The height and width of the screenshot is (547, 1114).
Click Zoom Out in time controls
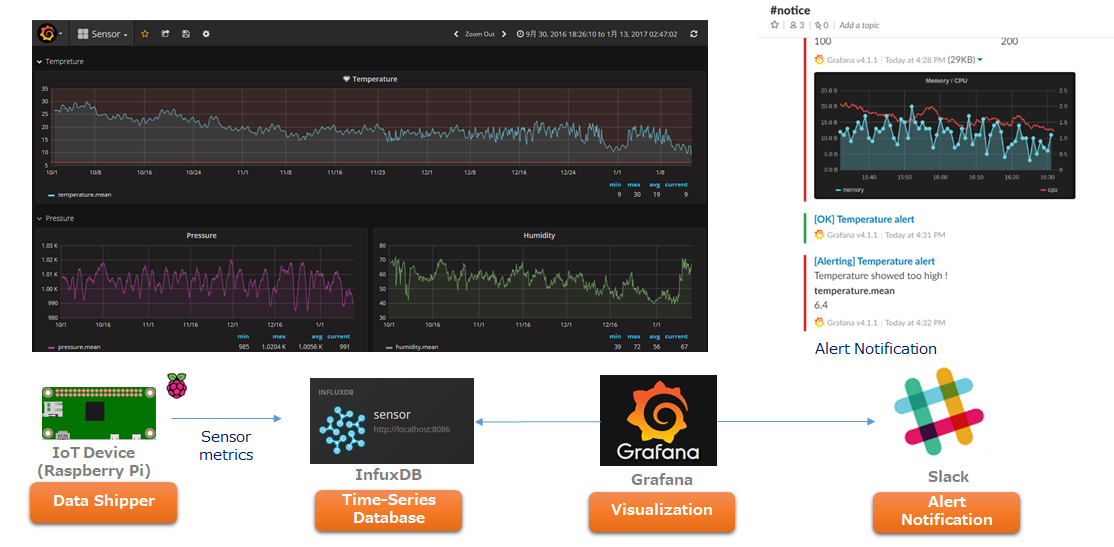point(480,33)
